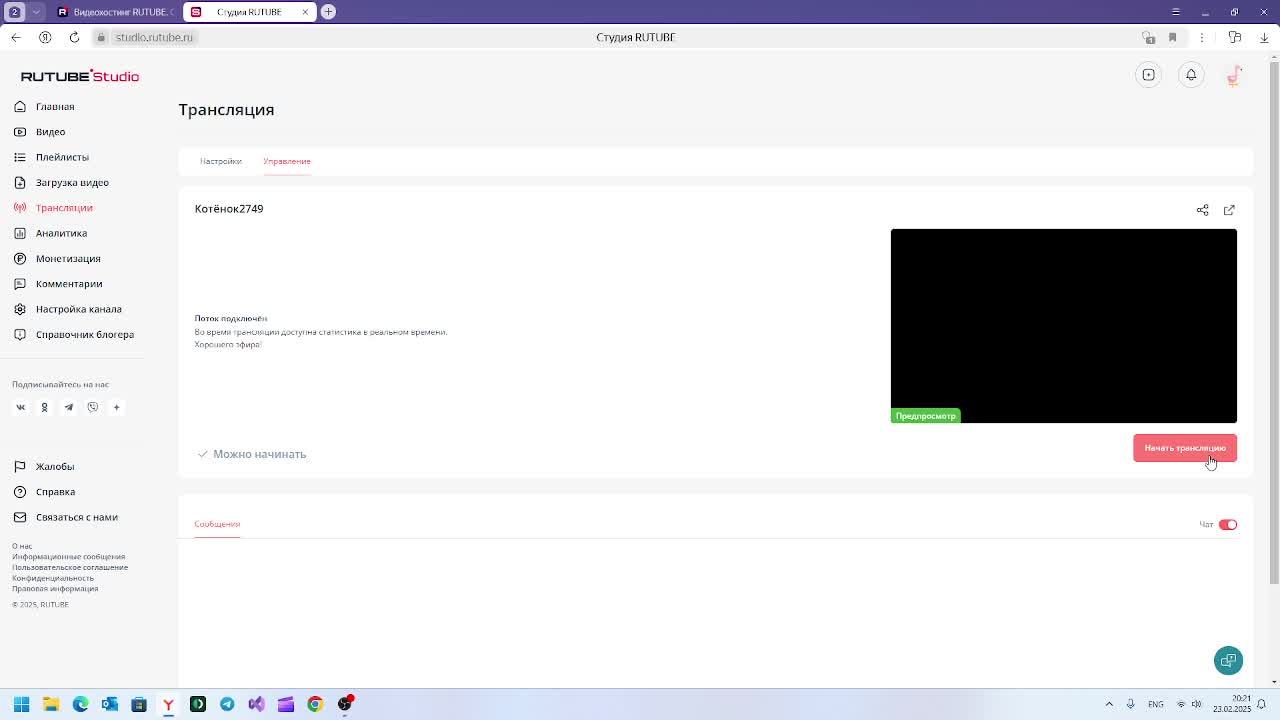This screenshot has width=1280, height=720.
Task: Open a new browser tab
Action: (328, 12)
